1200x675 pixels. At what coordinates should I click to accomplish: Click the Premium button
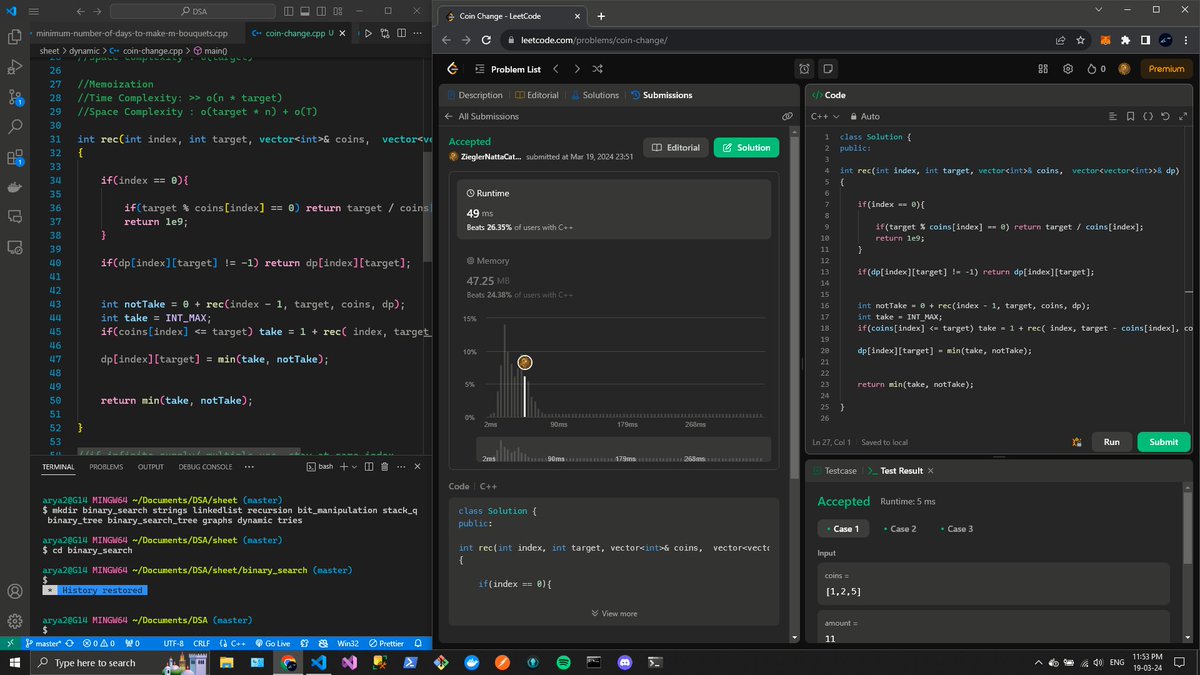pos(1166,69)
